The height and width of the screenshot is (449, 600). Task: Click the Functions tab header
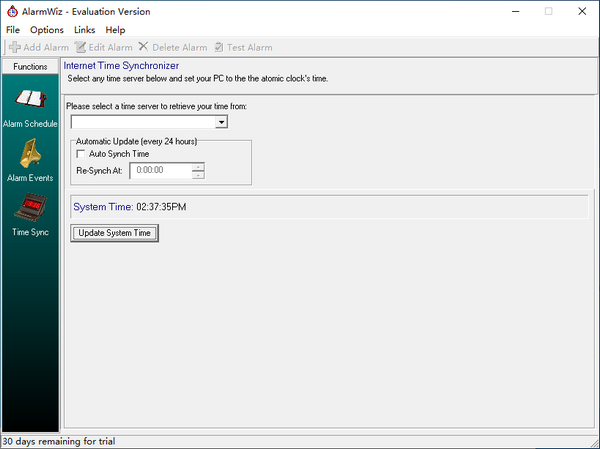tap(30, 67)
